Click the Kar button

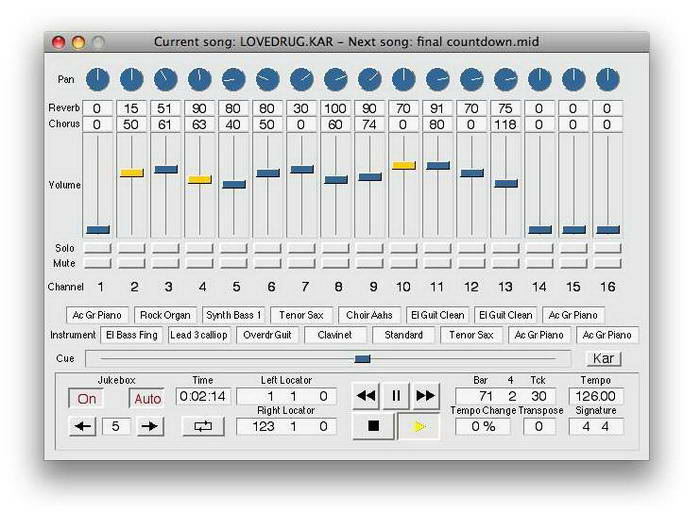click(x=603, y=358)
